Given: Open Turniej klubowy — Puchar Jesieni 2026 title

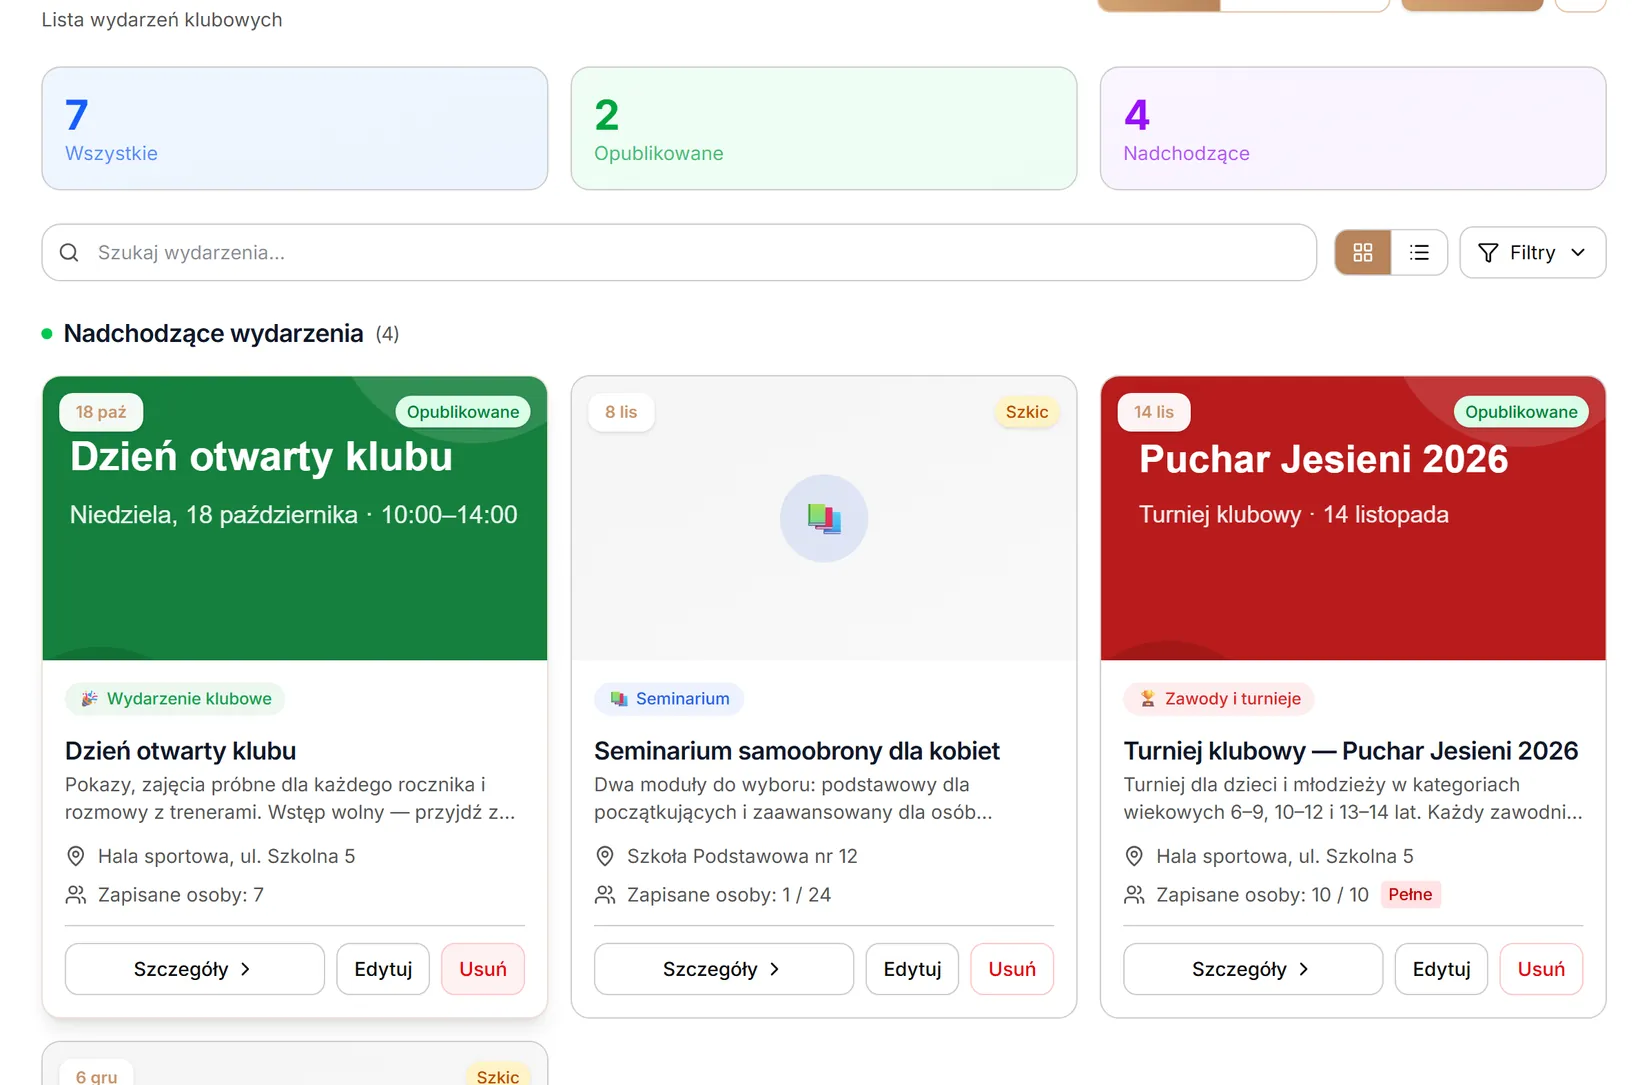Looking at the screenshot, I should [1350, 751].
